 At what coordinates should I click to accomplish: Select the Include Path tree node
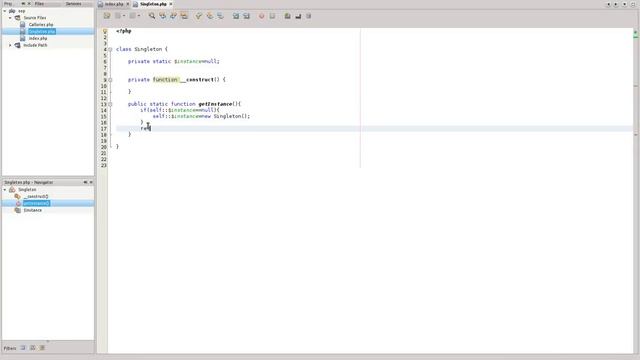(x=35, y=45)
